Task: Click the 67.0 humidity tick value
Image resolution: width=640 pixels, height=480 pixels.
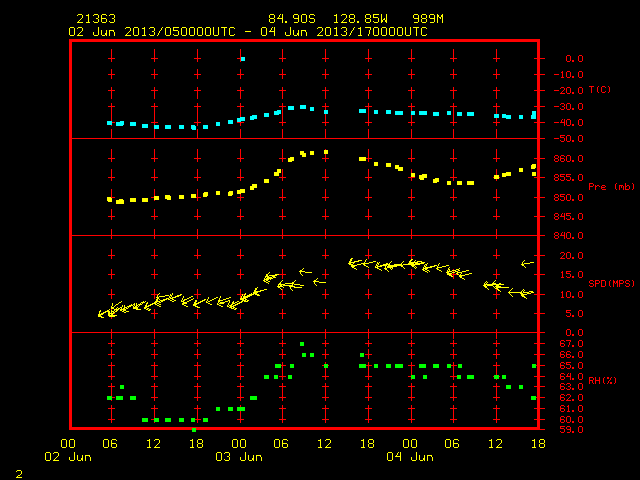Action: click(x=571, y=344)
